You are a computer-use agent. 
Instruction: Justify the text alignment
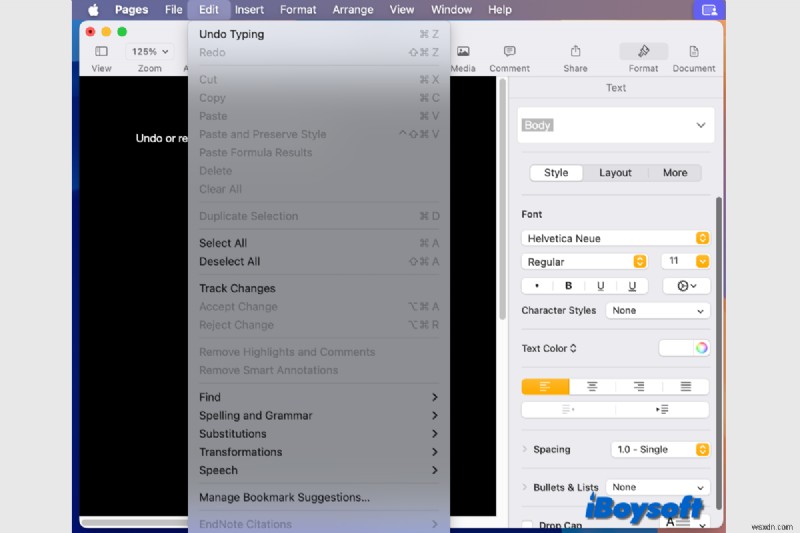click(686, 387)
